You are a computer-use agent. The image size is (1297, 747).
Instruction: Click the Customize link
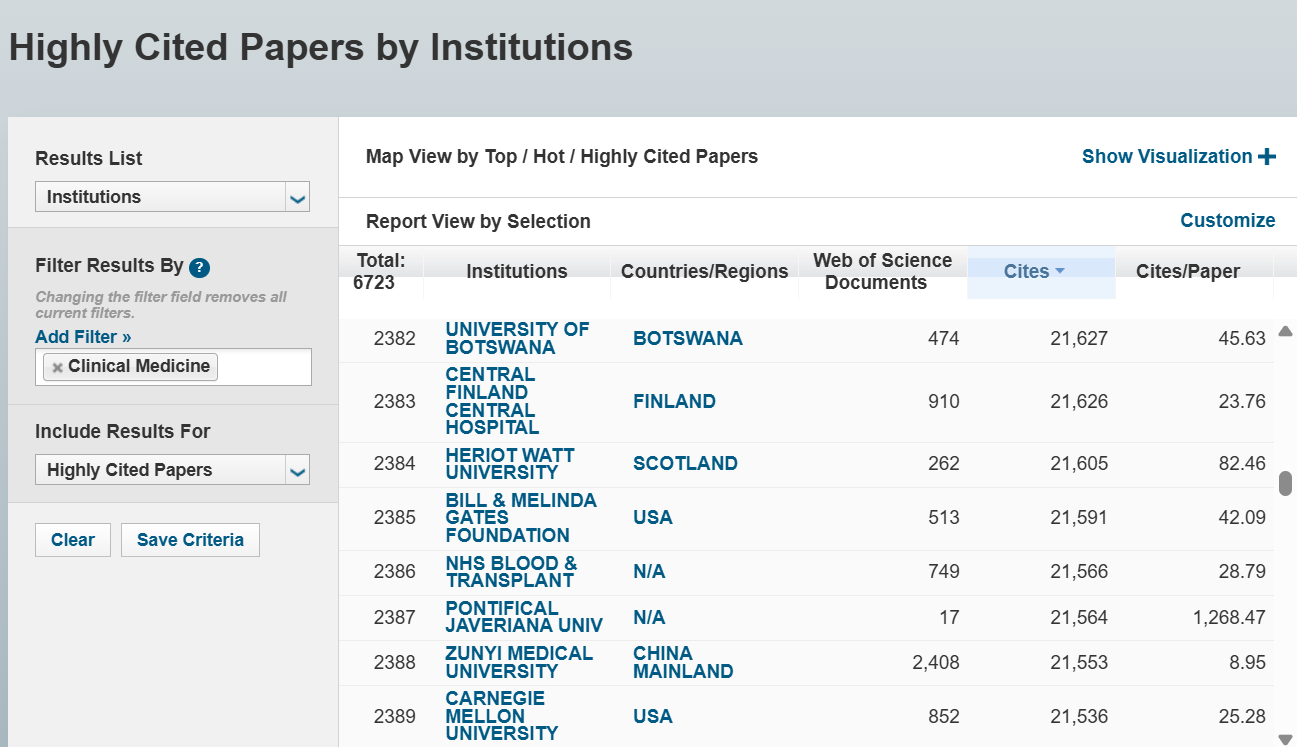tap(1227, 220)
